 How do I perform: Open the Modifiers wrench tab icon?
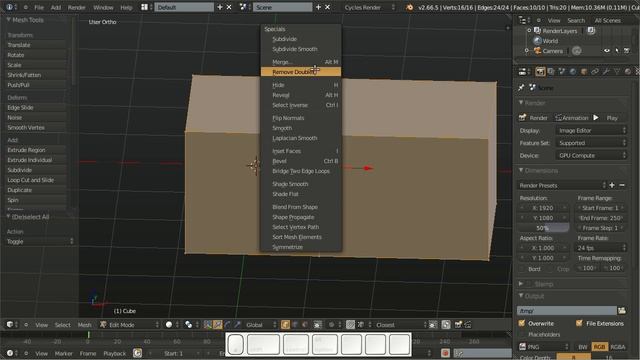tap(606, 72)
